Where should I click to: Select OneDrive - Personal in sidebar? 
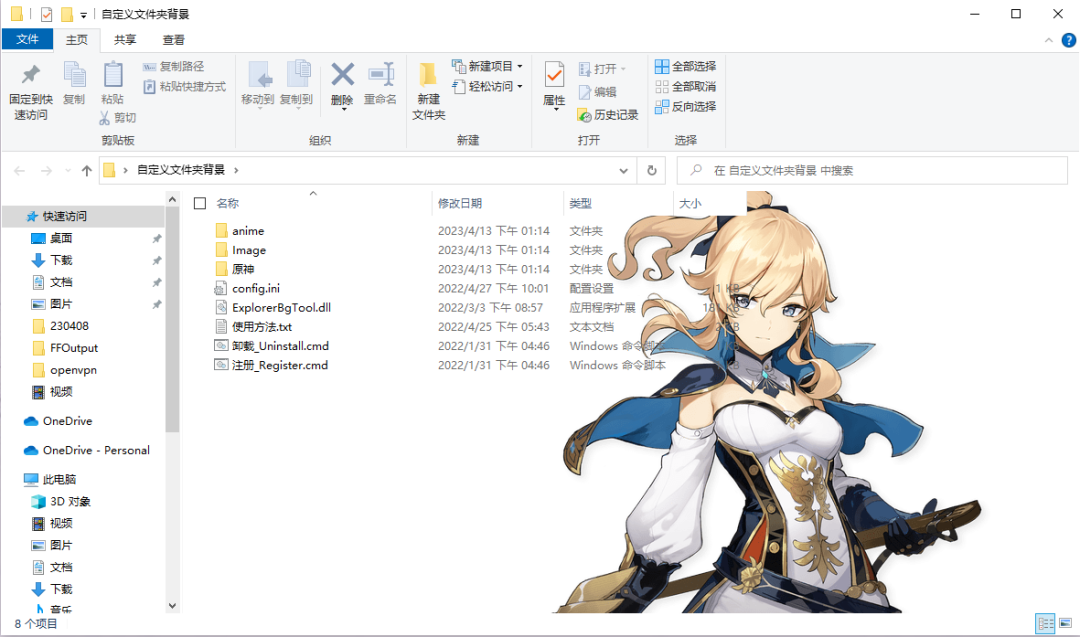96,450
